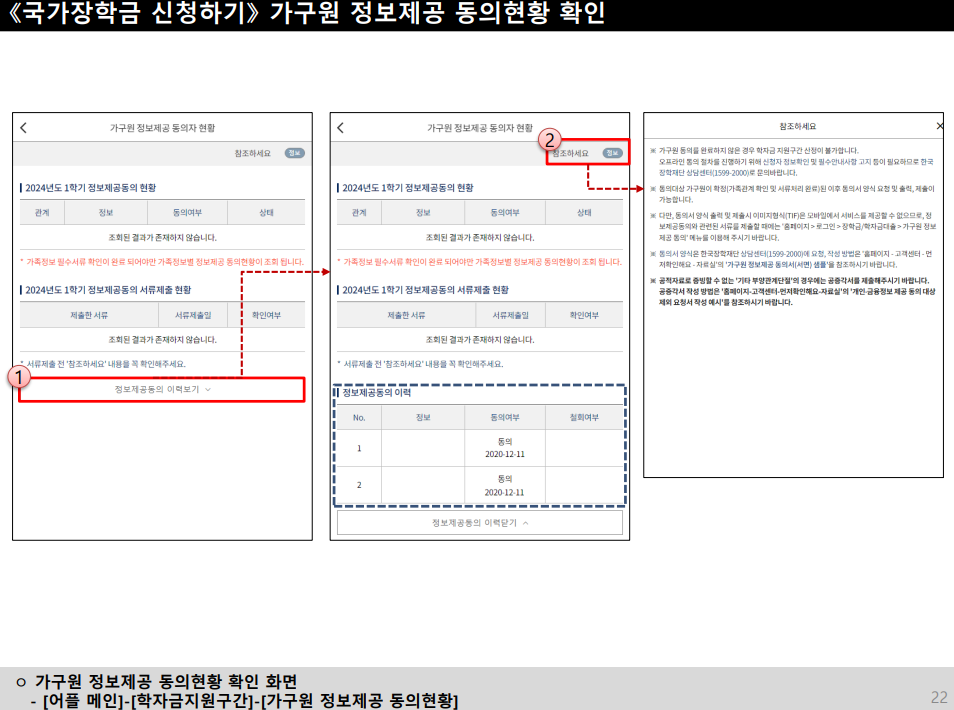
Task: Select the 제출한 서류 column header
Action: pyautogui.click(x=92, y=313)
